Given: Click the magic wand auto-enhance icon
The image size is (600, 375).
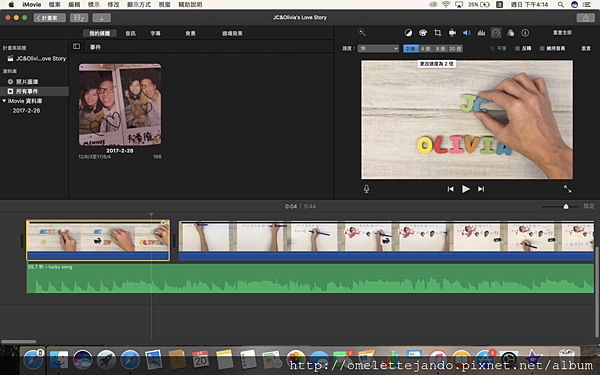Looking at the screenshot, I should (x=362, y=33).
